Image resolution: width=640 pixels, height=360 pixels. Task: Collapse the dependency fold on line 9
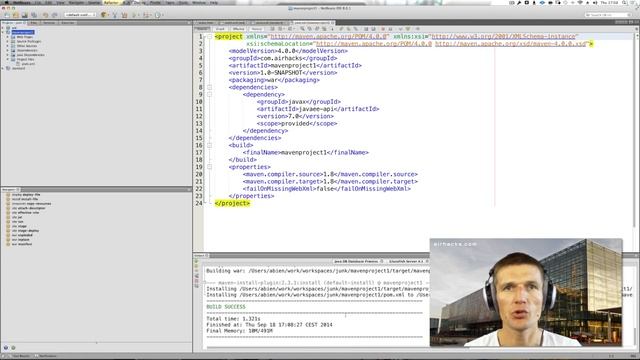(x=209, y=94)
